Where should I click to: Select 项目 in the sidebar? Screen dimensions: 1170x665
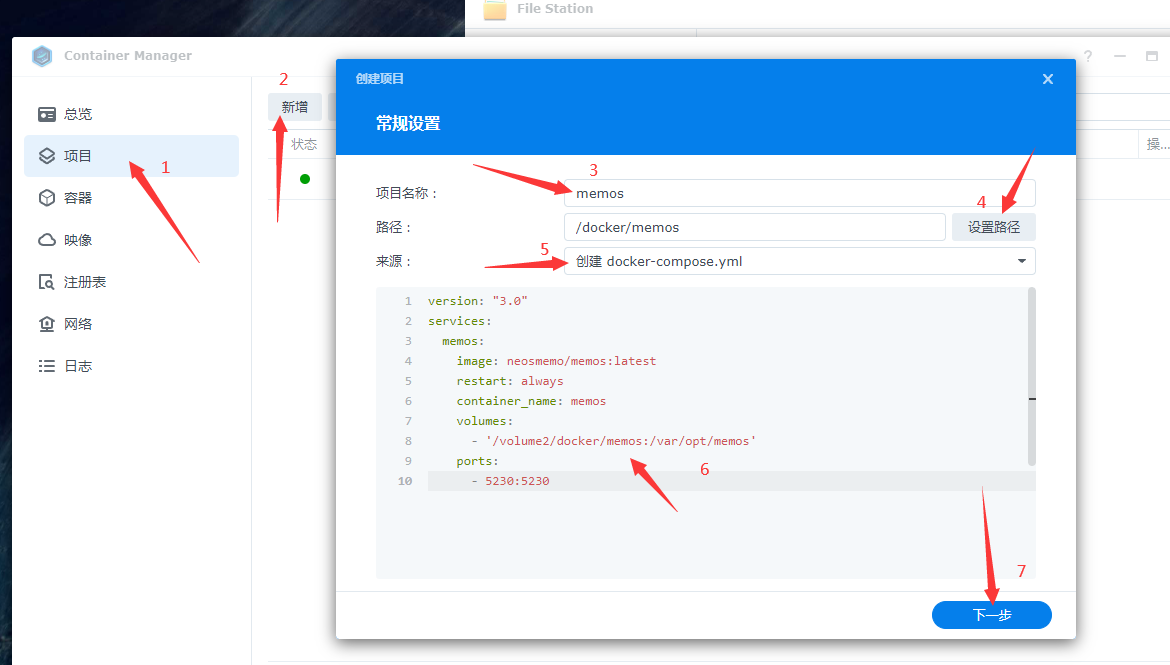click(x=131, y=156)
